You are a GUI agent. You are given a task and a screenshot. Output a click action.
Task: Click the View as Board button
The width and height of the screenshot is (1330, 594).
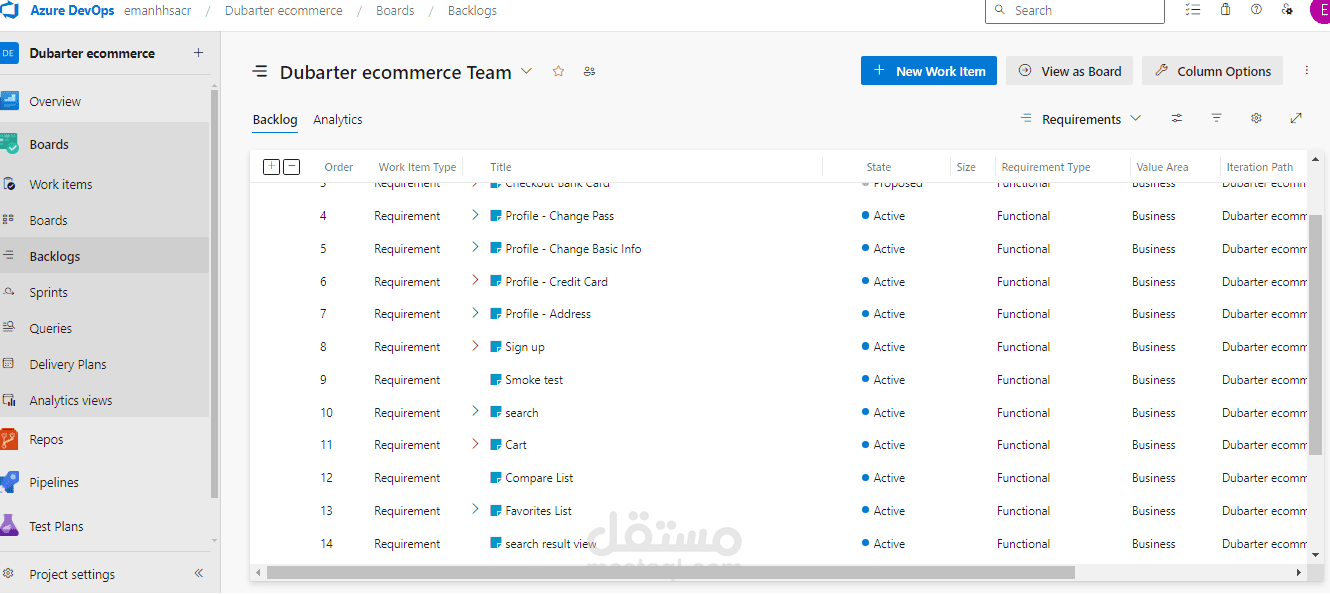pos(1069,71)
